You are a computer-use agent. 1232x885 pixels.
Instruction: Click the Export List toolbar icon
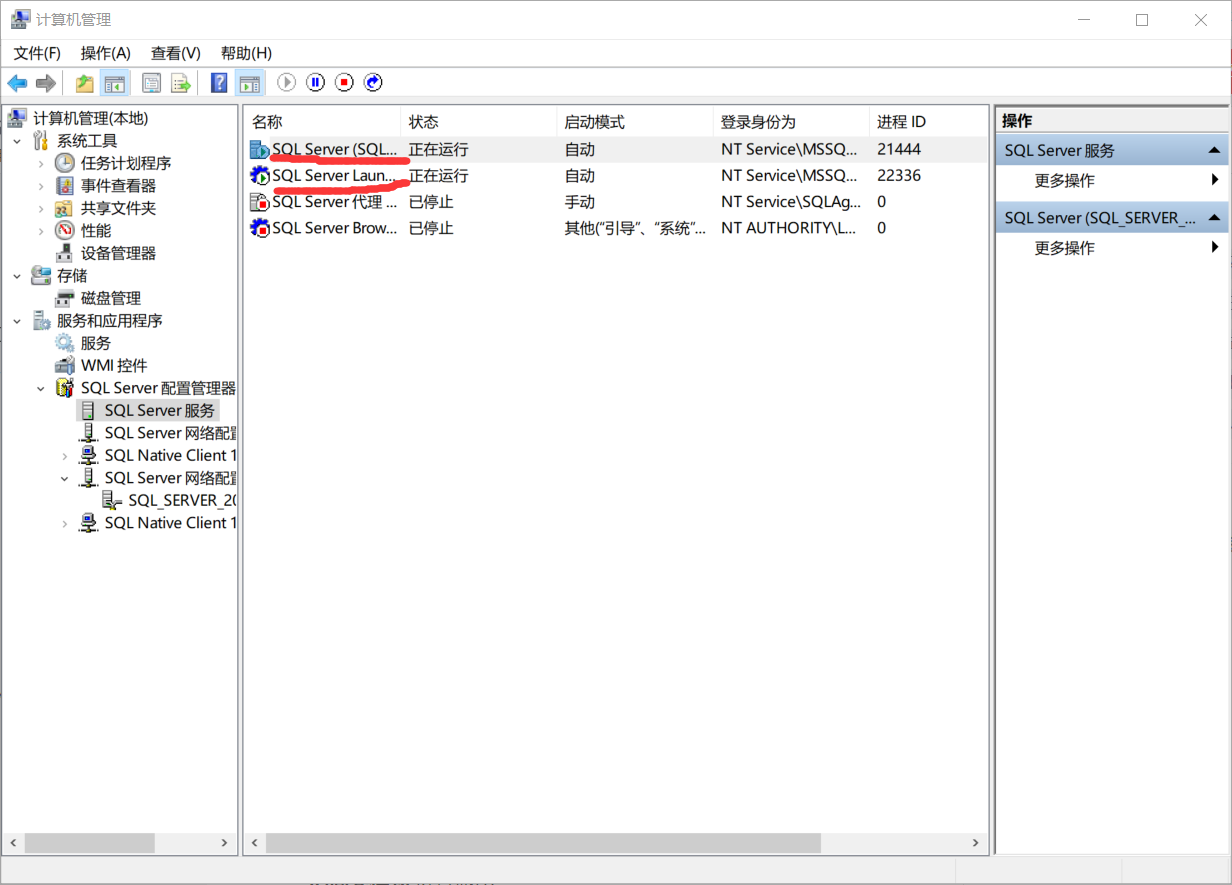tap(181, 82)
